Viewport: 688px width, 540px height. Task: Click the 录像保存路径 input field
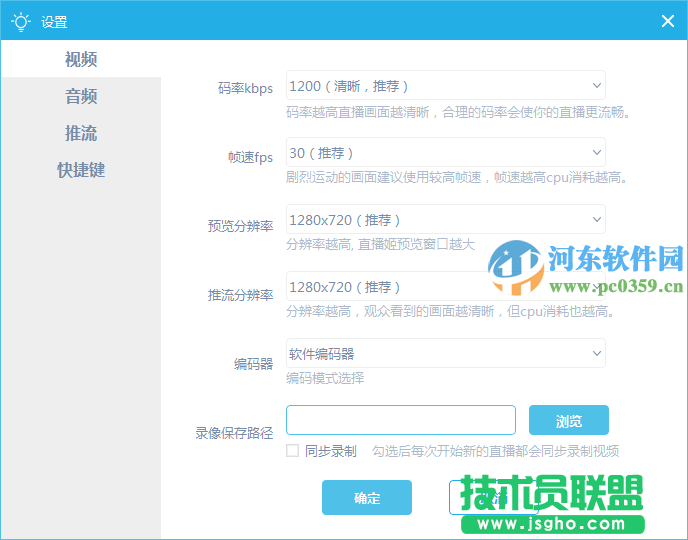pos(401,420)
